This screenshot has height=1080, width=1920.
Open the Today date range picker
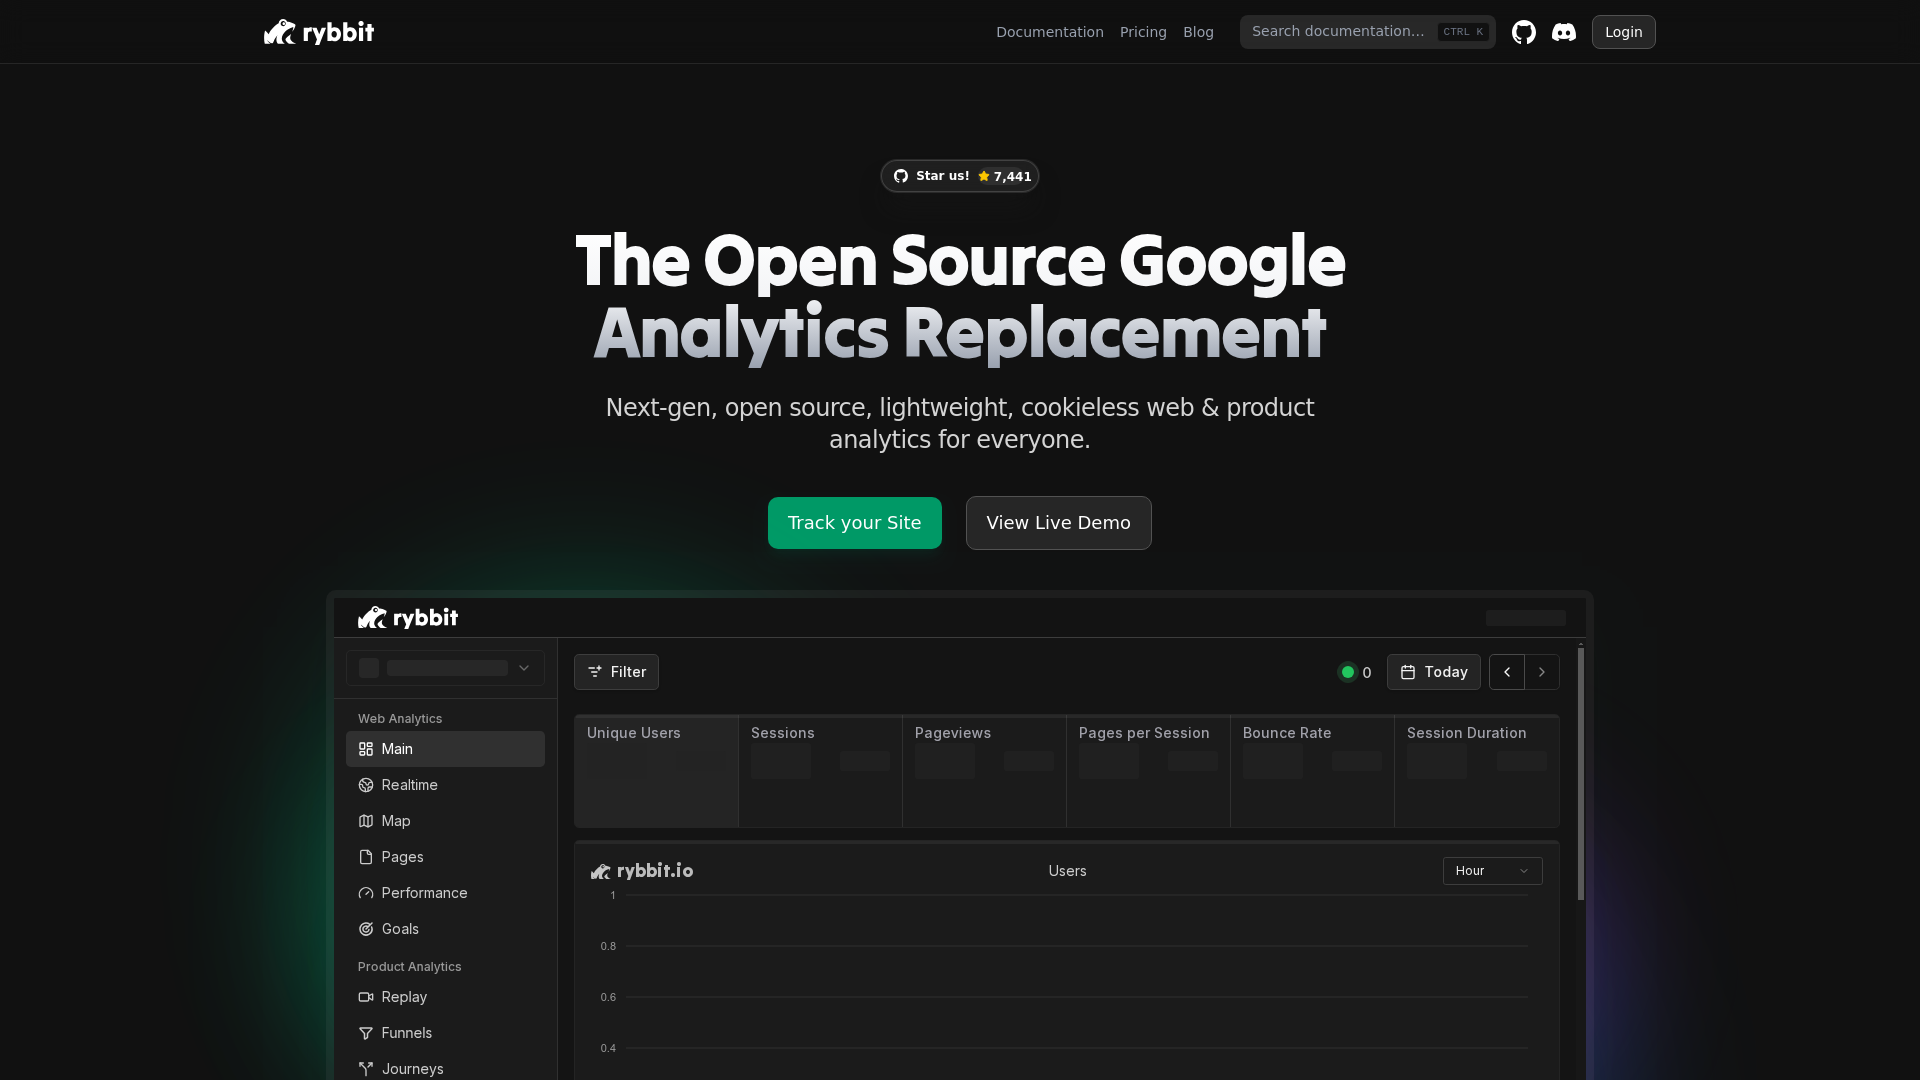[1433, 672]
